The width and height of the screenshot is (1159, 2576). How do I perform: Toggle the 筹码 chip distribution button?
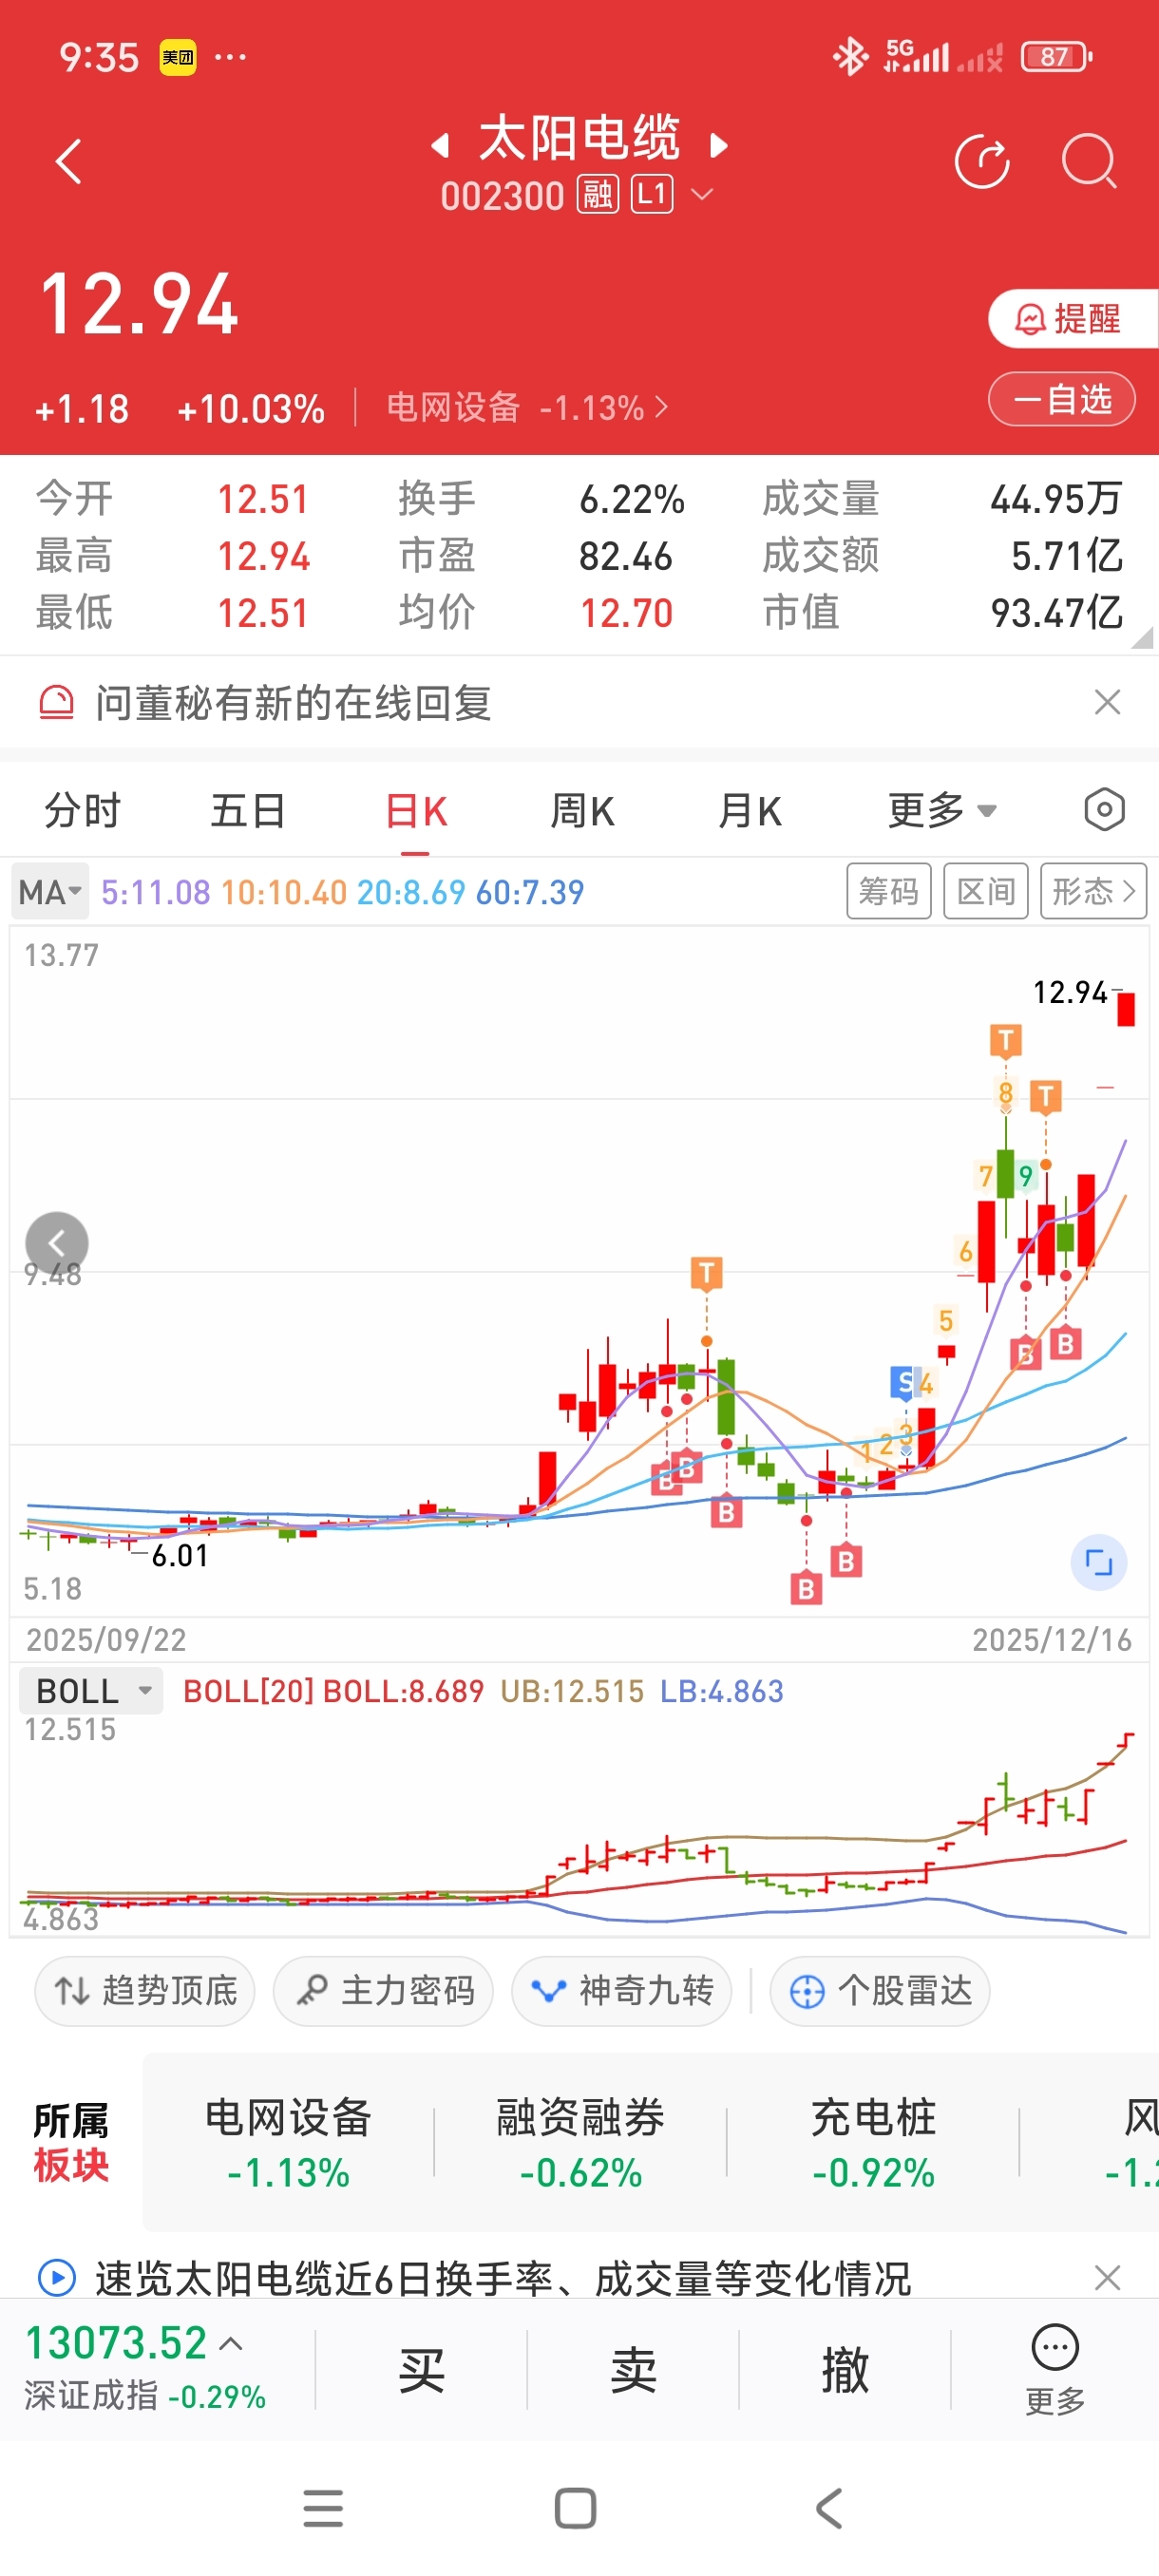click(x=888, y=891)
